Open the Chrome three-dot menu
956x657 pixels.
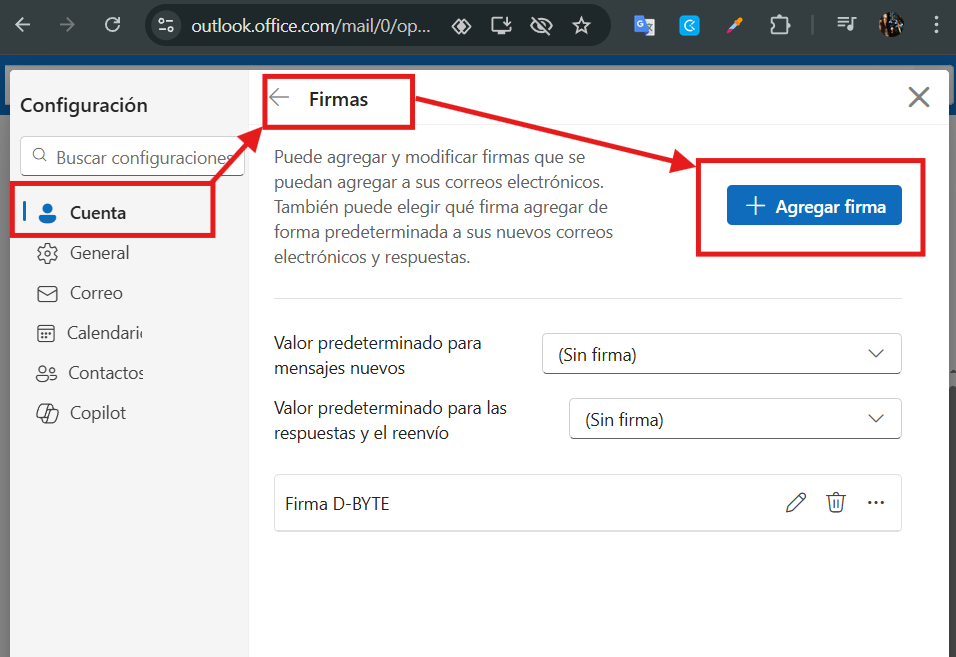(x=936, y=25)
